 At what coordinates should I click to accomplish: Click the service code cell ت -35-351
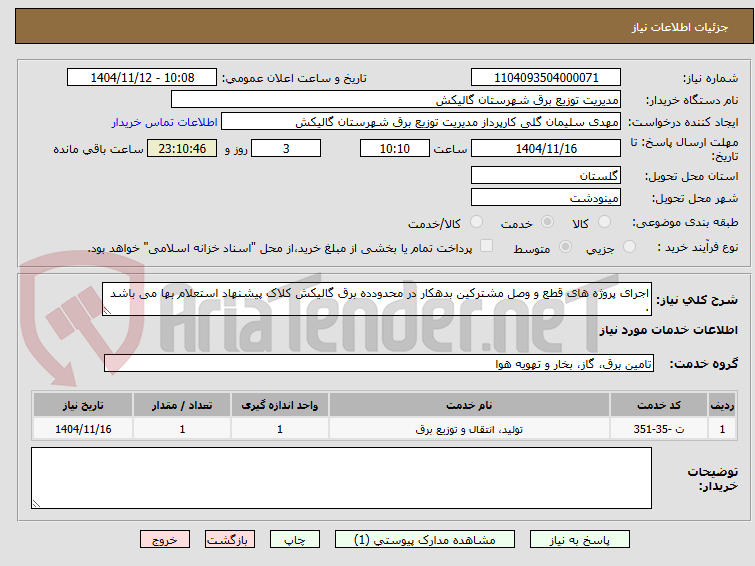pyautogui.click(x=658, y=429)
